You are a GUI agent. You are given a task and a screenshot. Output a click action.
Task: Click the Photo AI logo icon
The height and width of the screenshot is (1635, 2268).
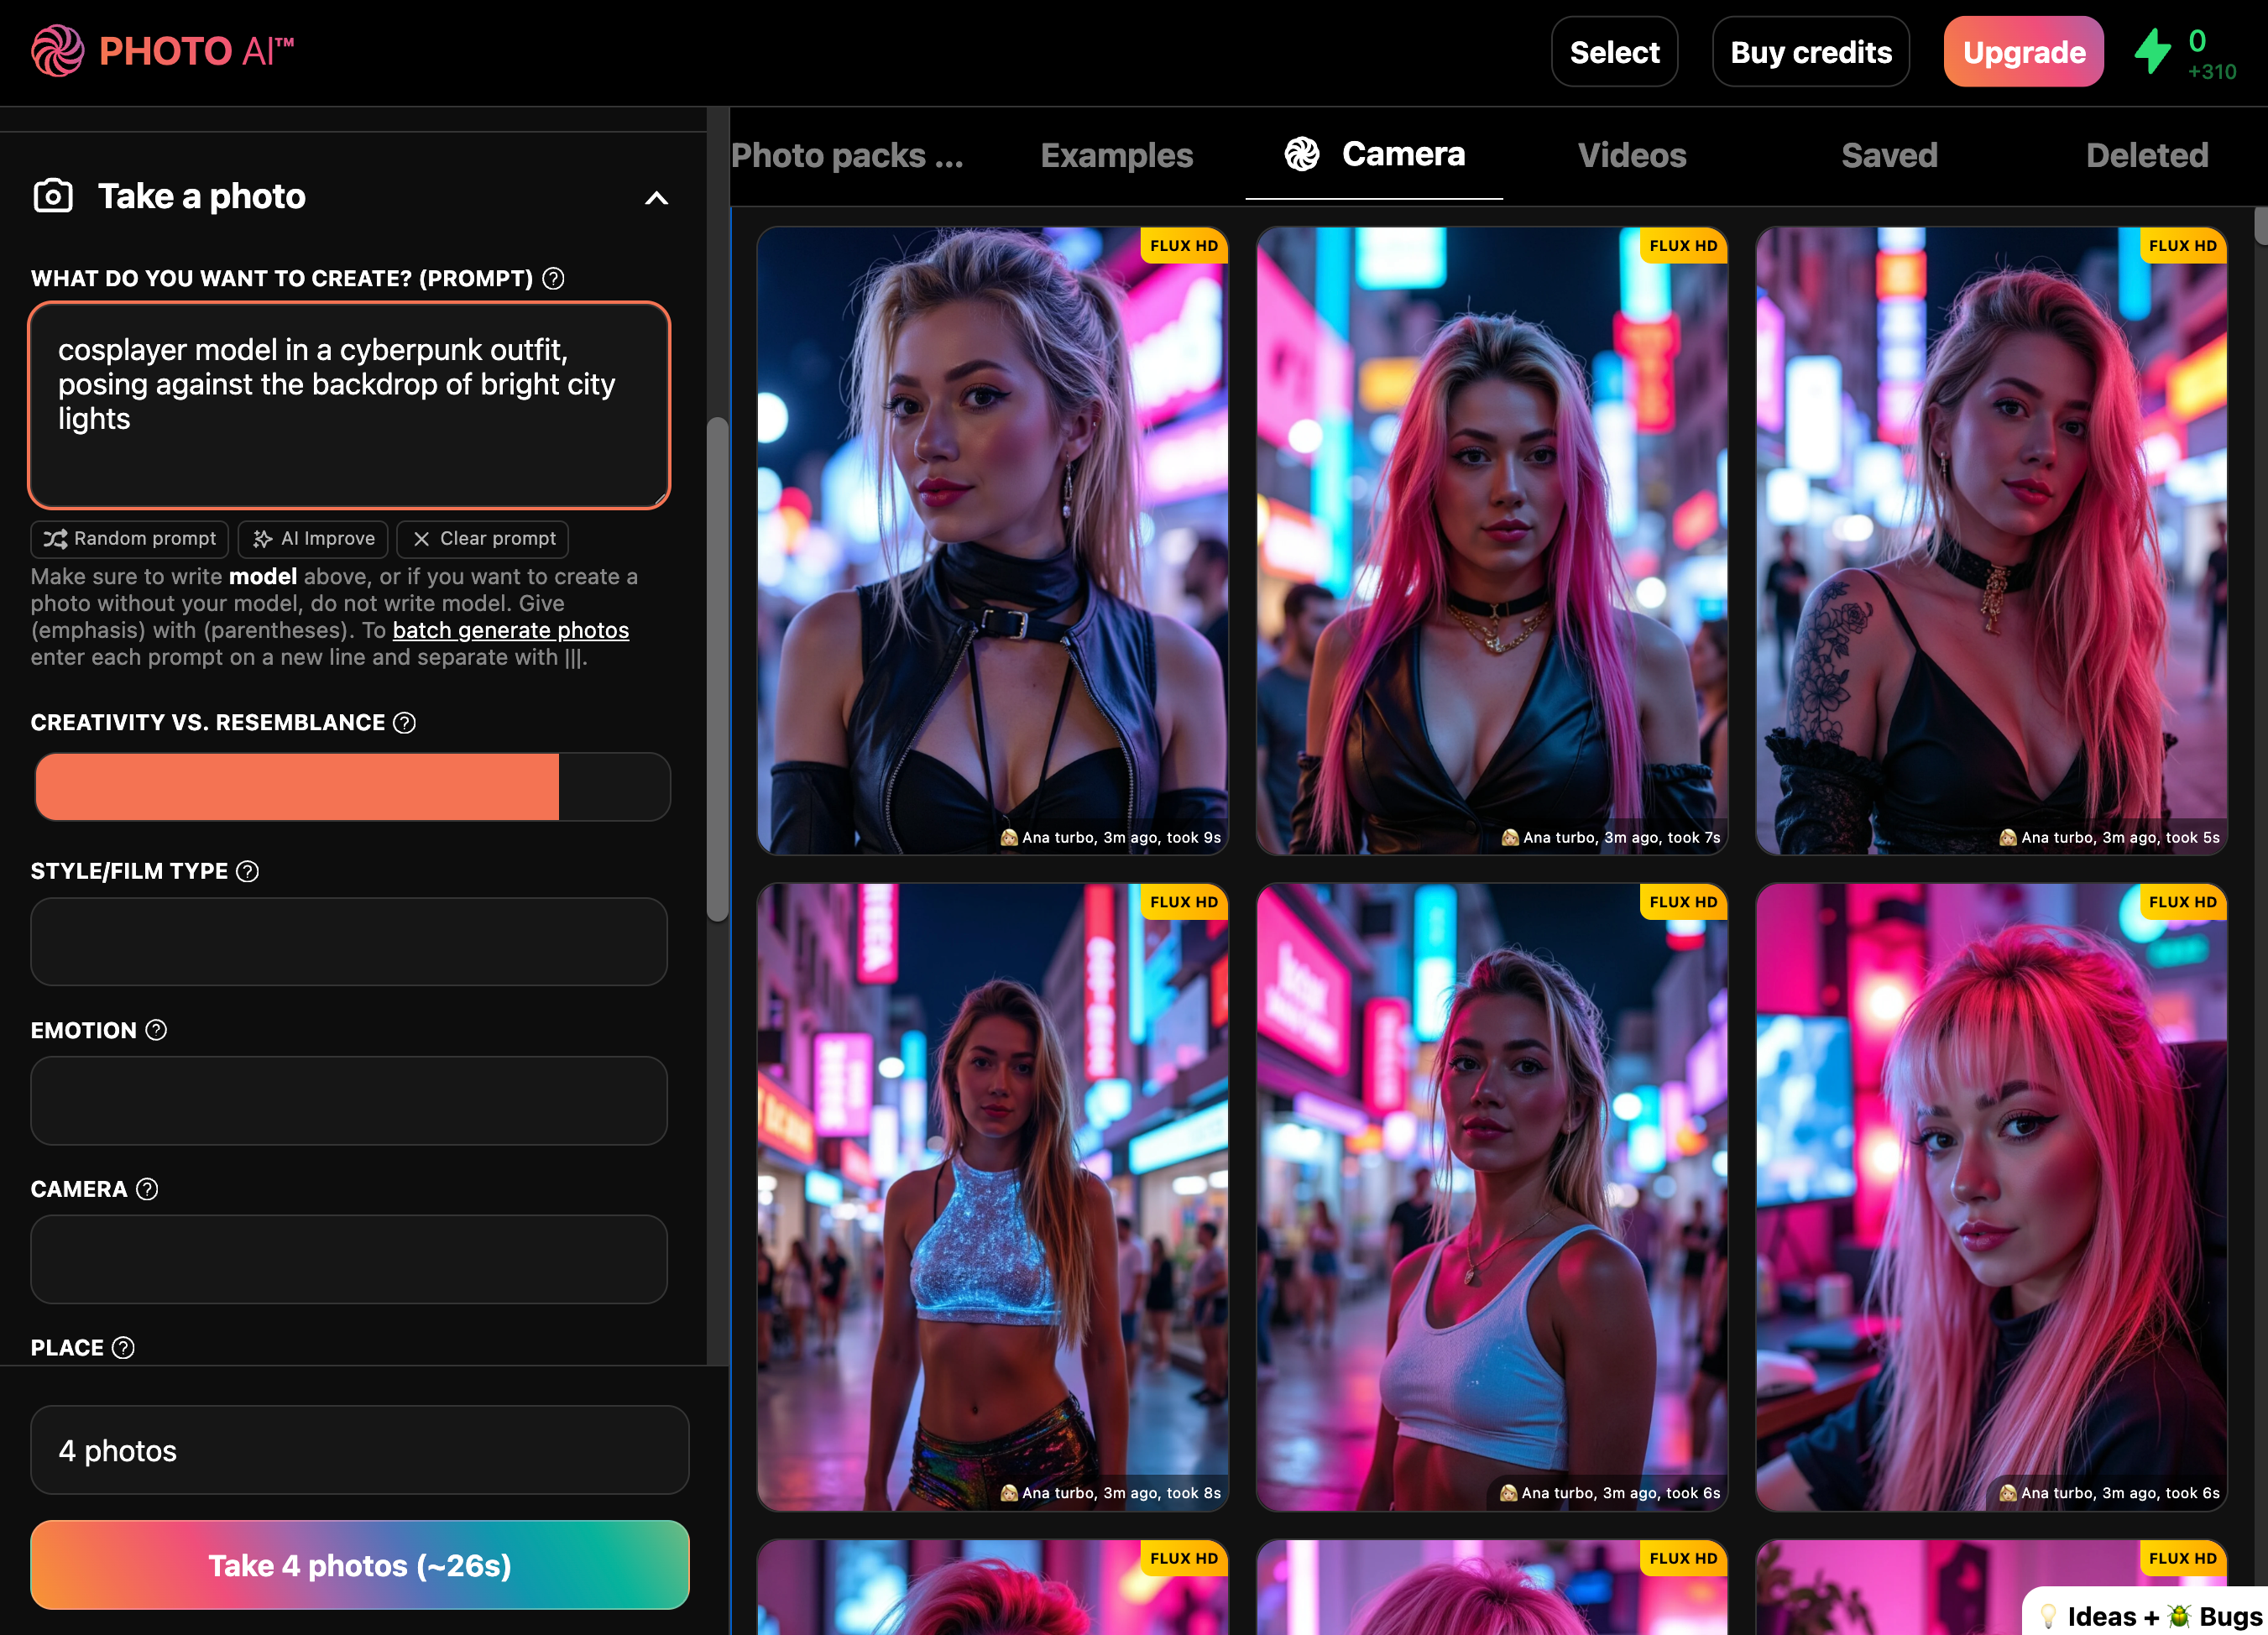(x=57, y=51)
